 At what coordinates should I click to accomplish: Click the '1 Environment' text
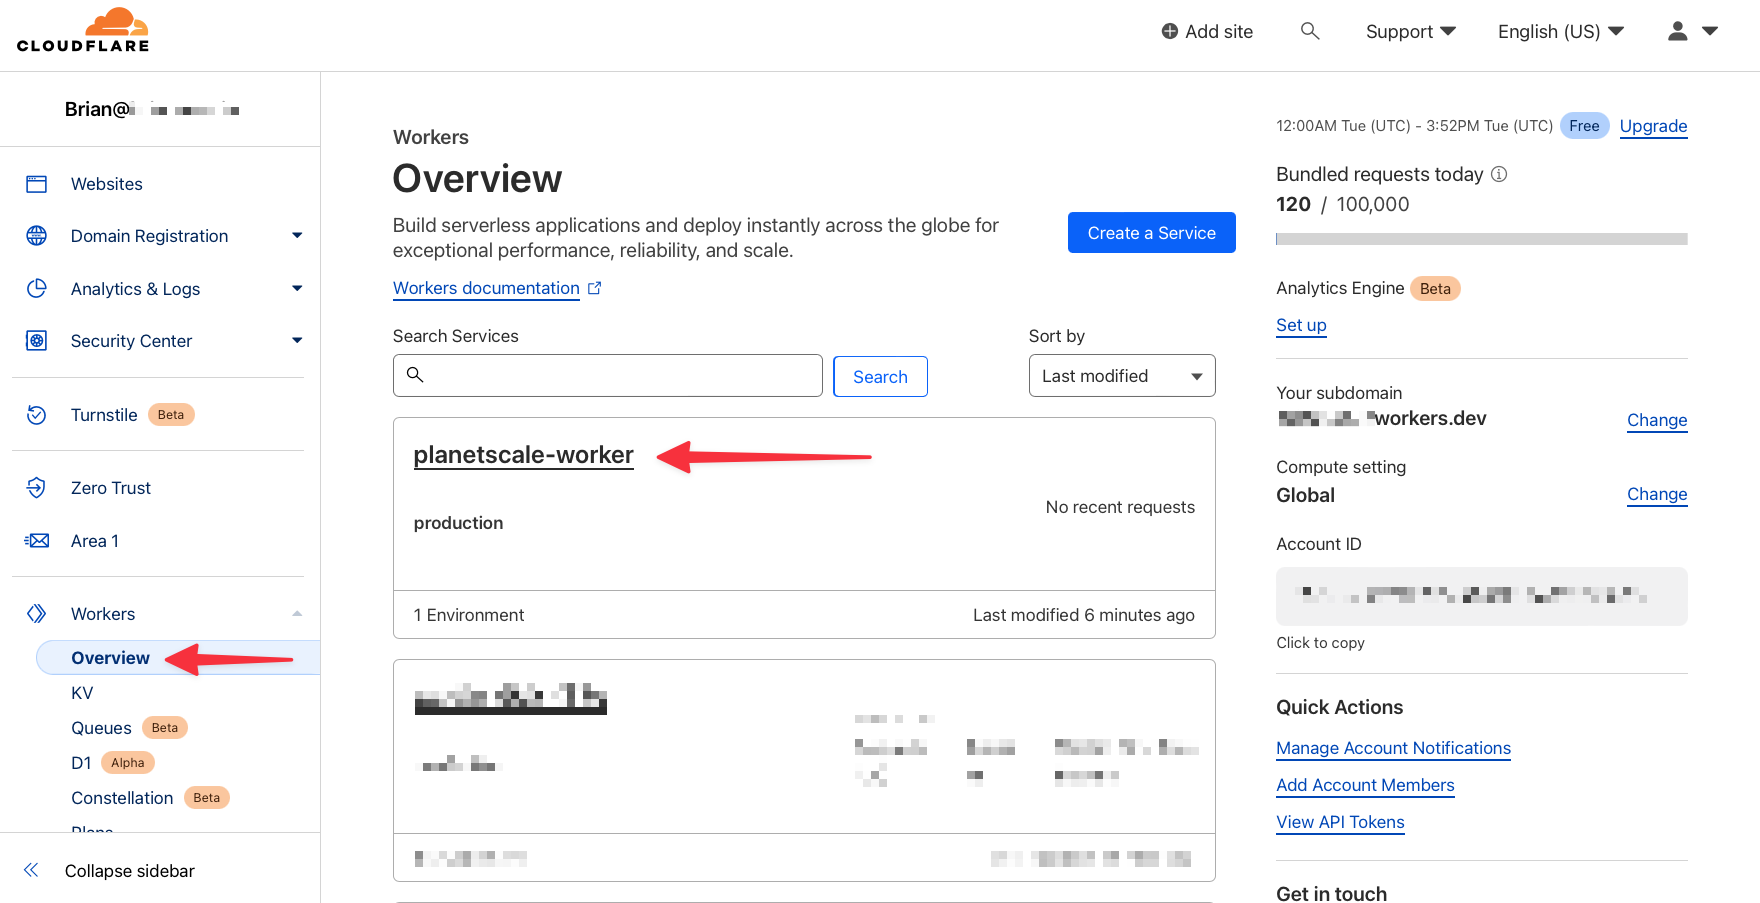click(x=469, y=615)
